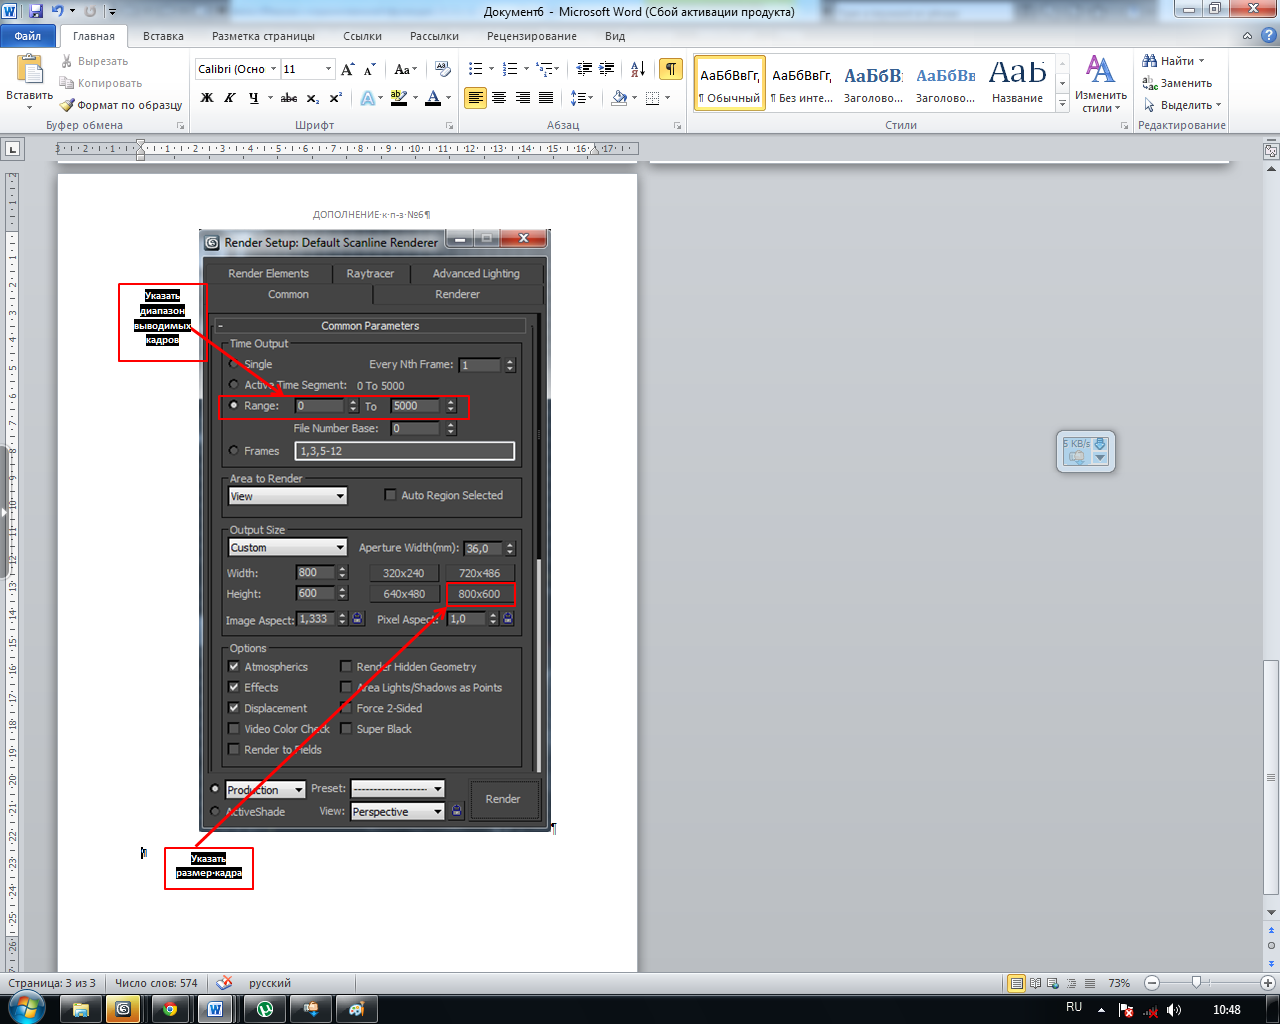This screenshot has width=1280, height=1024.
Task: Switch to Outline view icon
Action: coord(1071,983)
